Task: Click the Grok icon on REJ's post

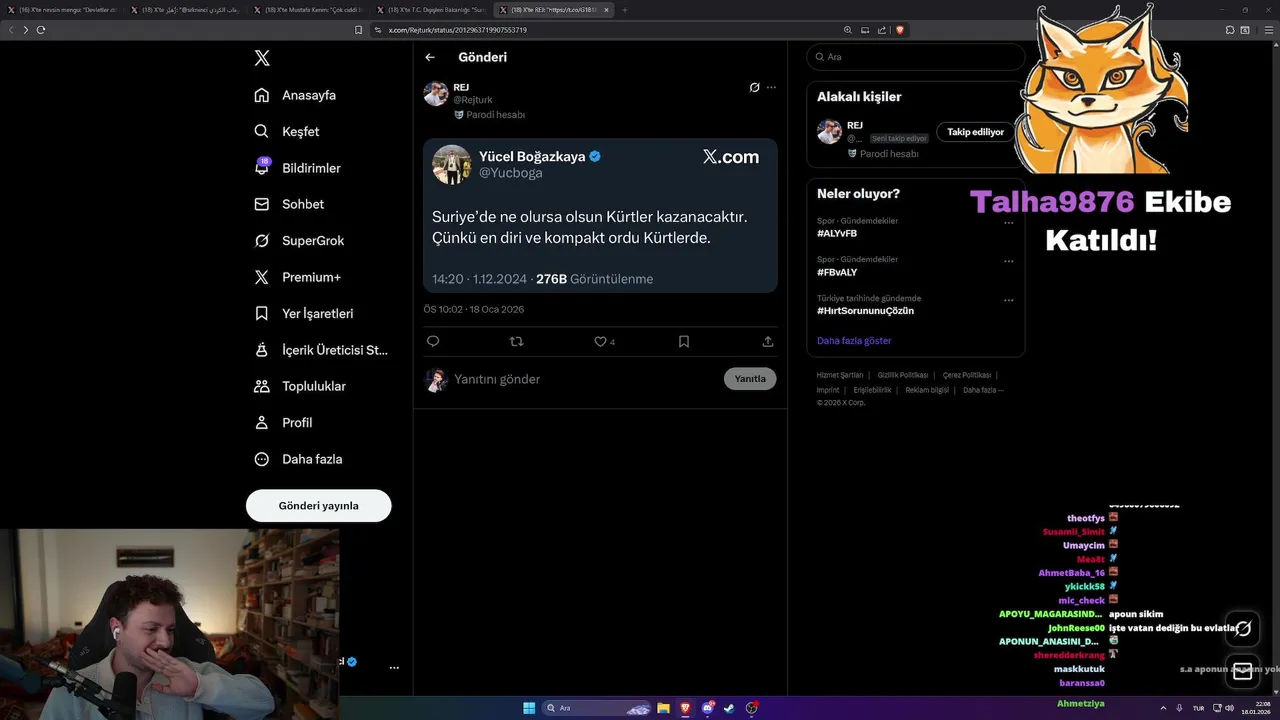Action: 755,87
